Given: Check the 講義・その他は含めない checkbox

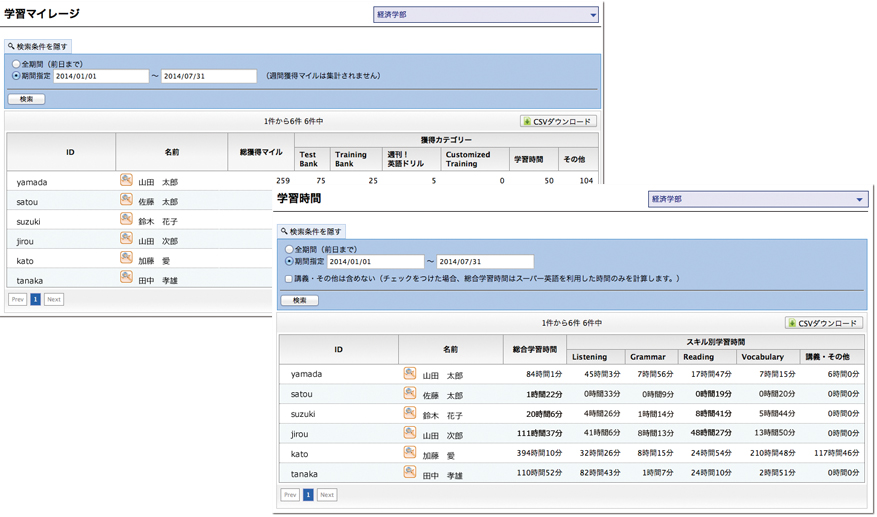Looking at the screenshot, I should tap(289, 279).
